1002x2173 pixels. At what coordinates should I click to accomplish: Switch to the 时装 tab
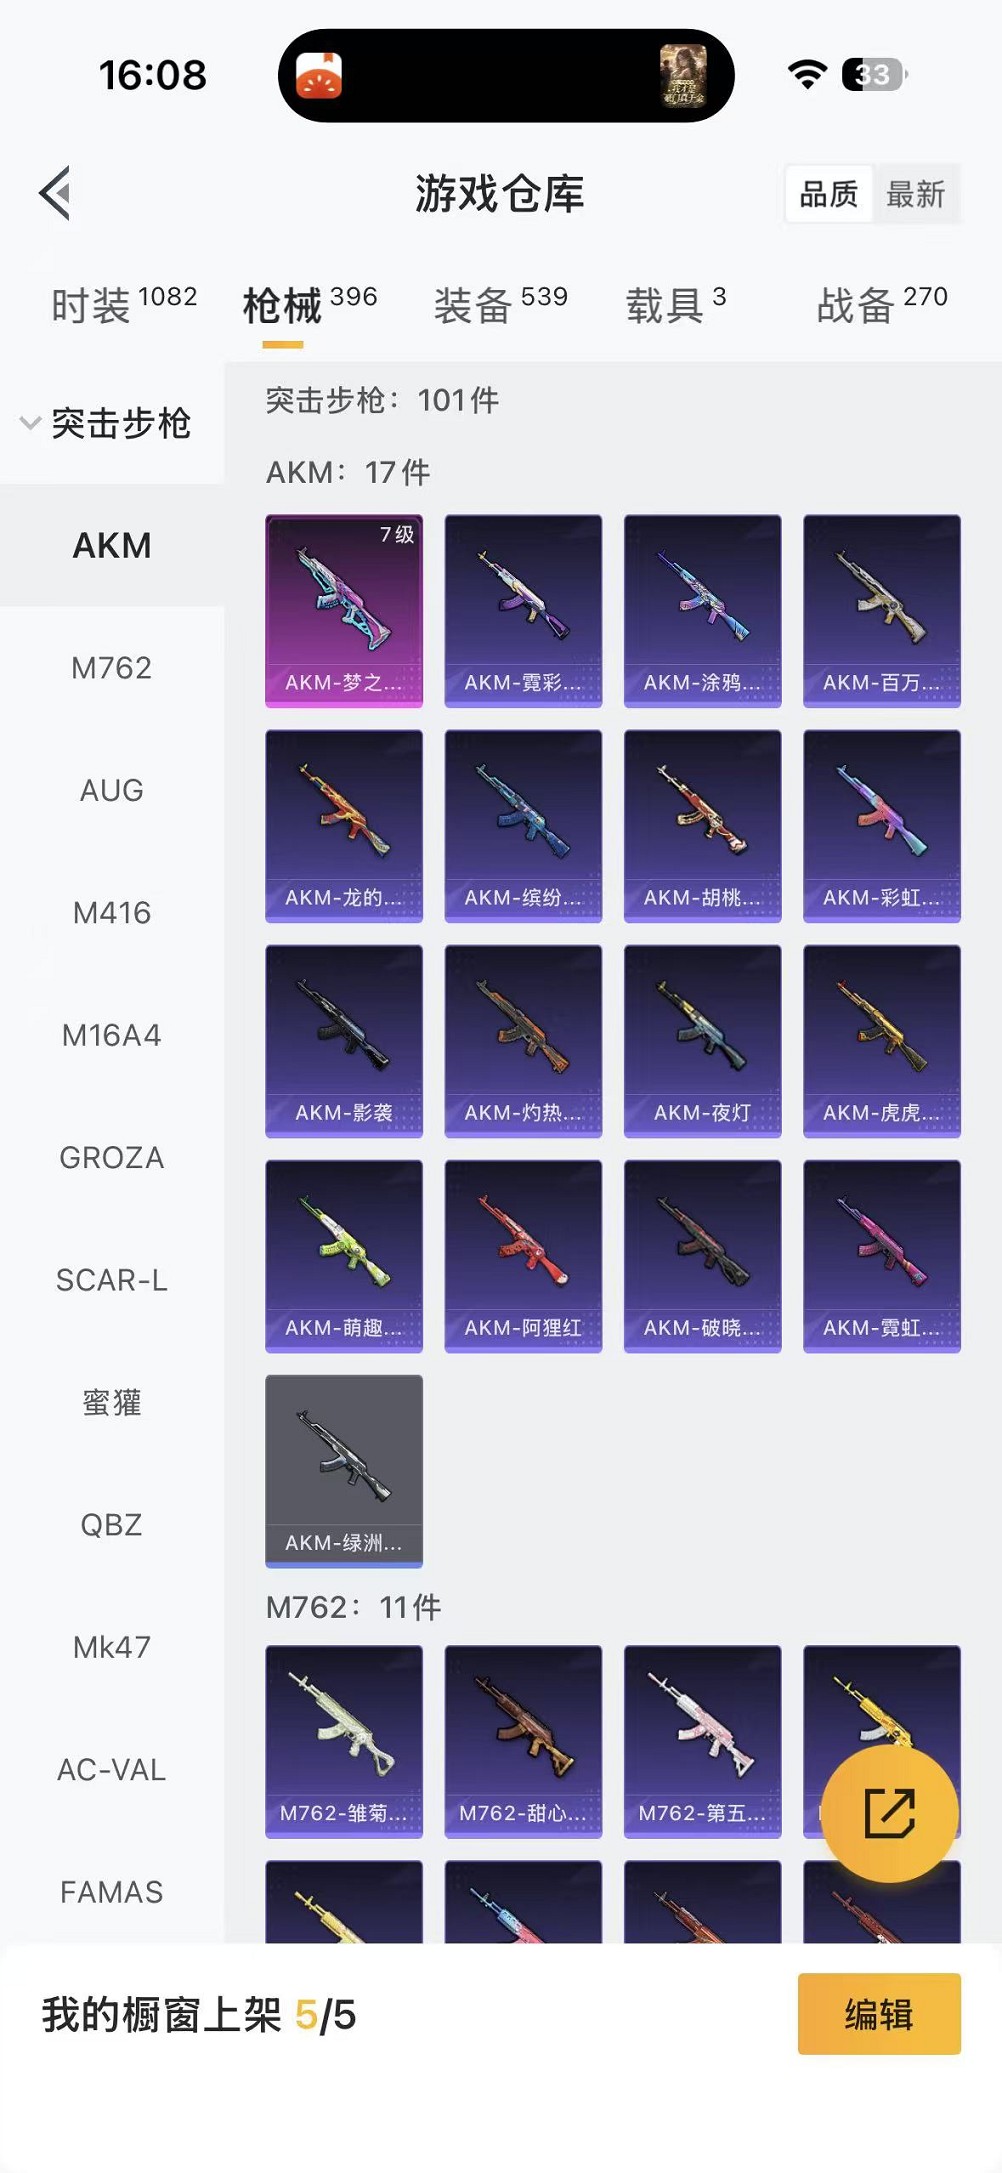[124, 305]
